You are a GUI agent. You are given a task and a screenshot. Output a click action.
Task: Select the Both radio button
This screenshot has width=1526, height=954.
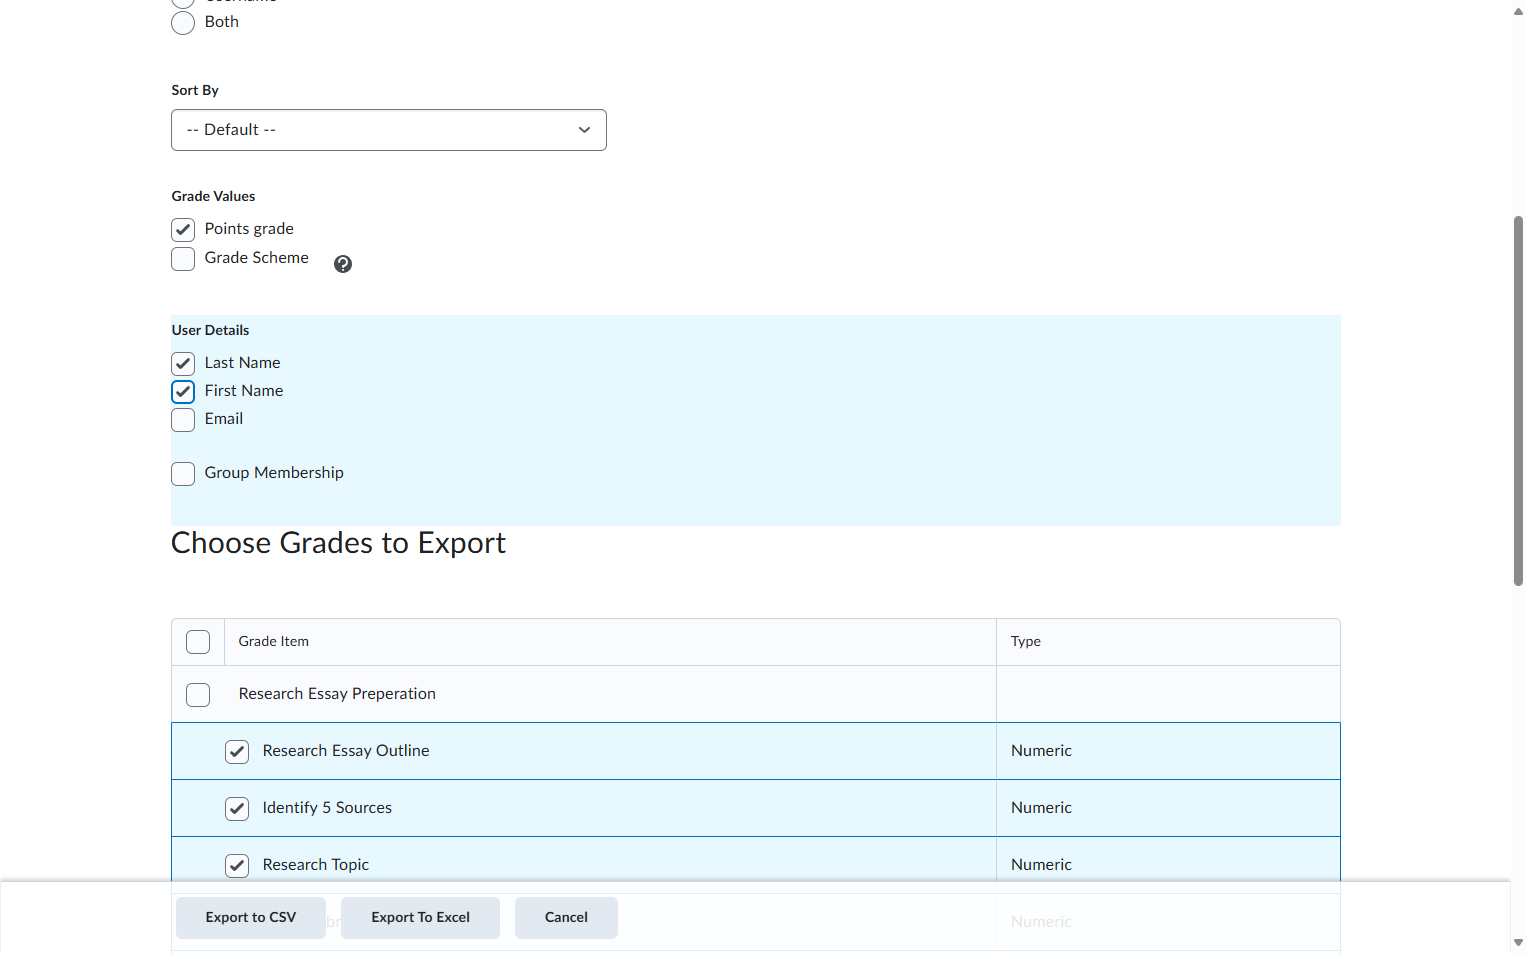tap(183, 23)
